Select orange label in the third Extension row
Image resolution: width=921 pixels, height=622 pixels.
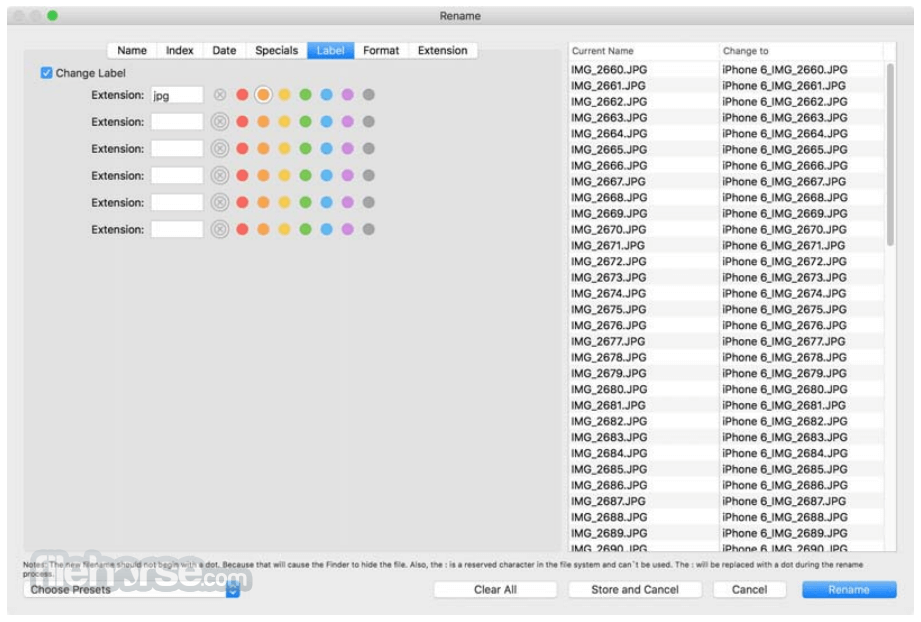point(263,149)
